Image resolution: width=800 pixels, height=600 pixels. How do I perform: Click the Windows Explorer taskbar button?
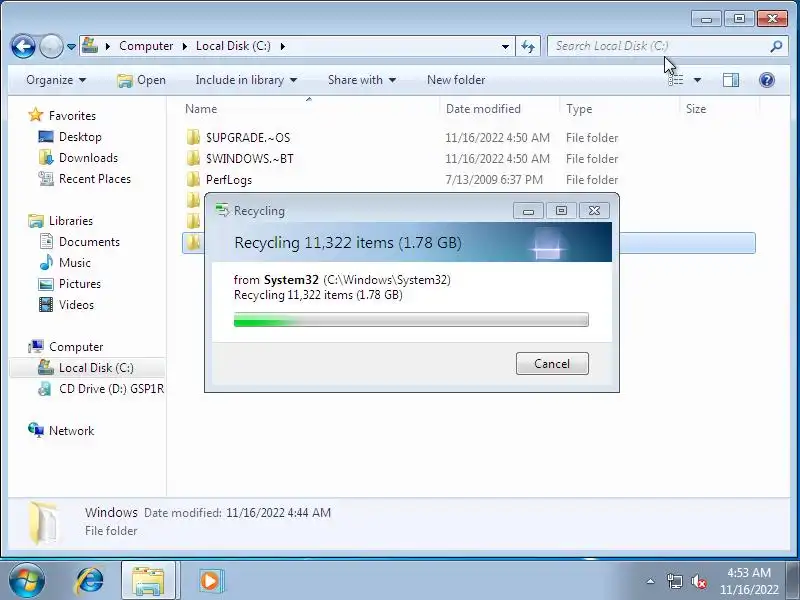tap(148, 581)
